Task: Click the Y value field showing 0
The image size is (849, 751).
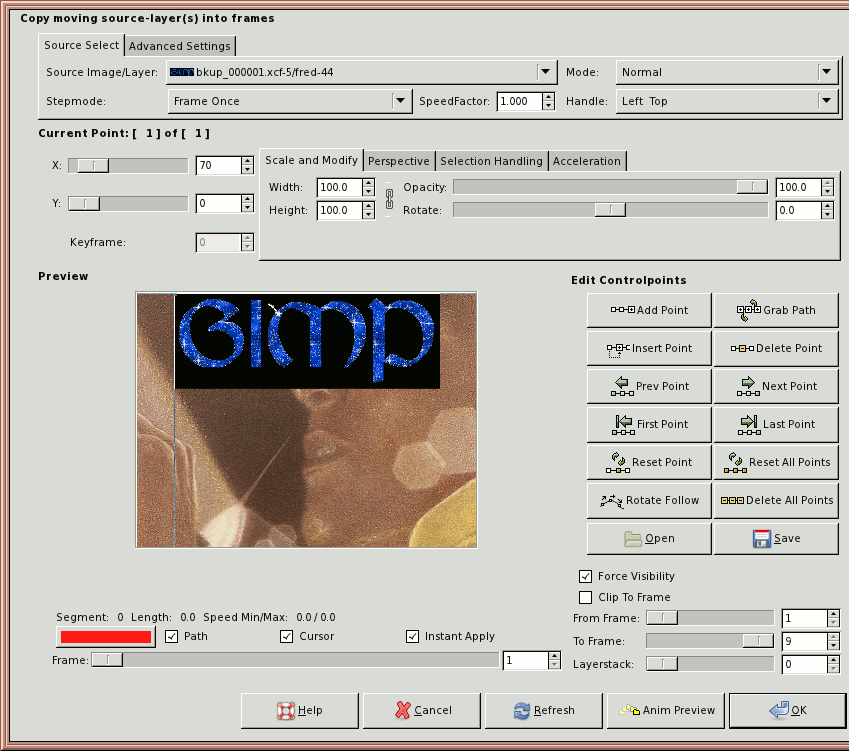Action: pos(218,204)
